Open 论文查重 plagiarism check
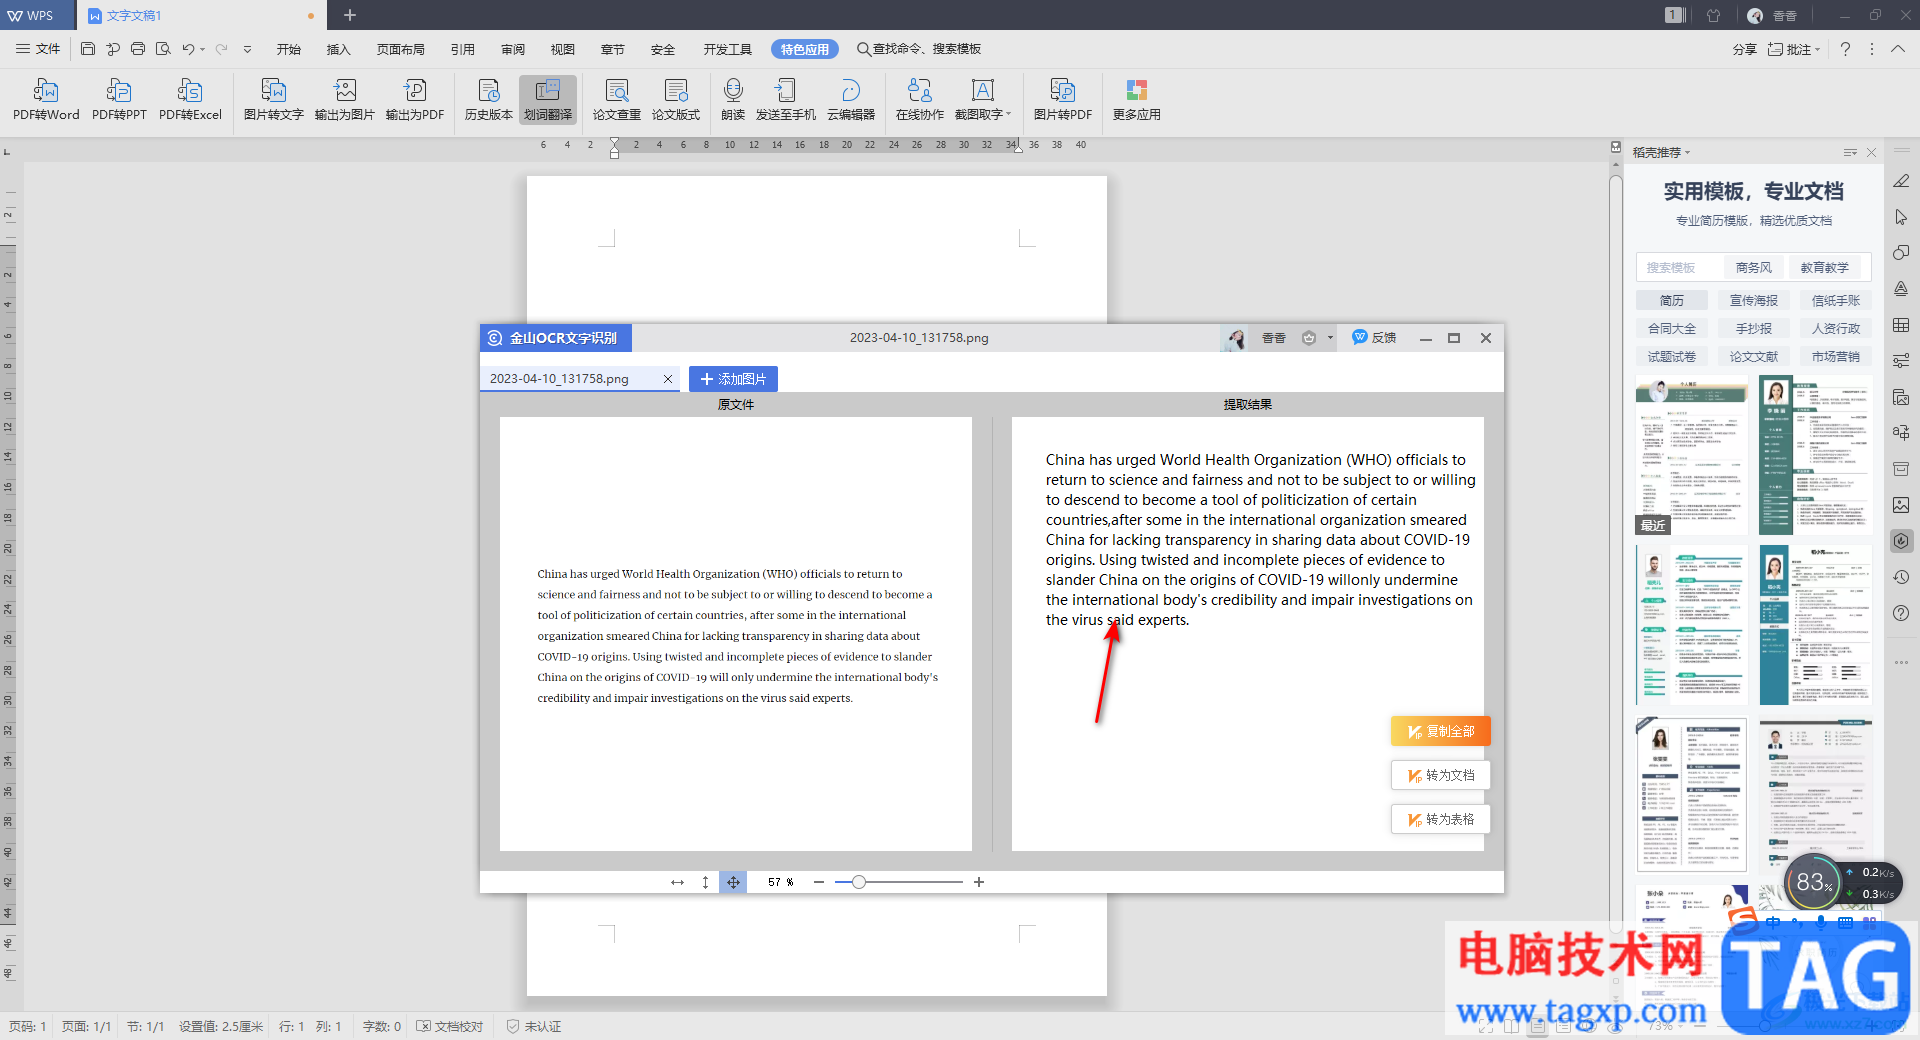This screenshot has width=1920, height=1040. click(x=617, y=100)
